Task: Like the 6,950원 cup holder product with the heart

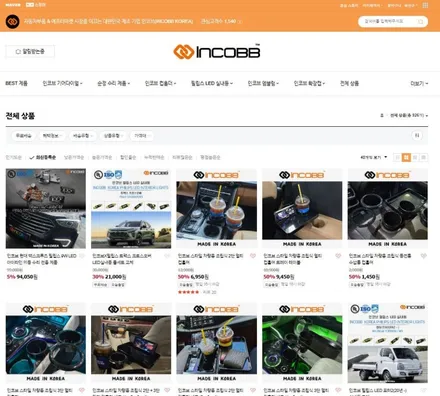Action: coord(253,256)
